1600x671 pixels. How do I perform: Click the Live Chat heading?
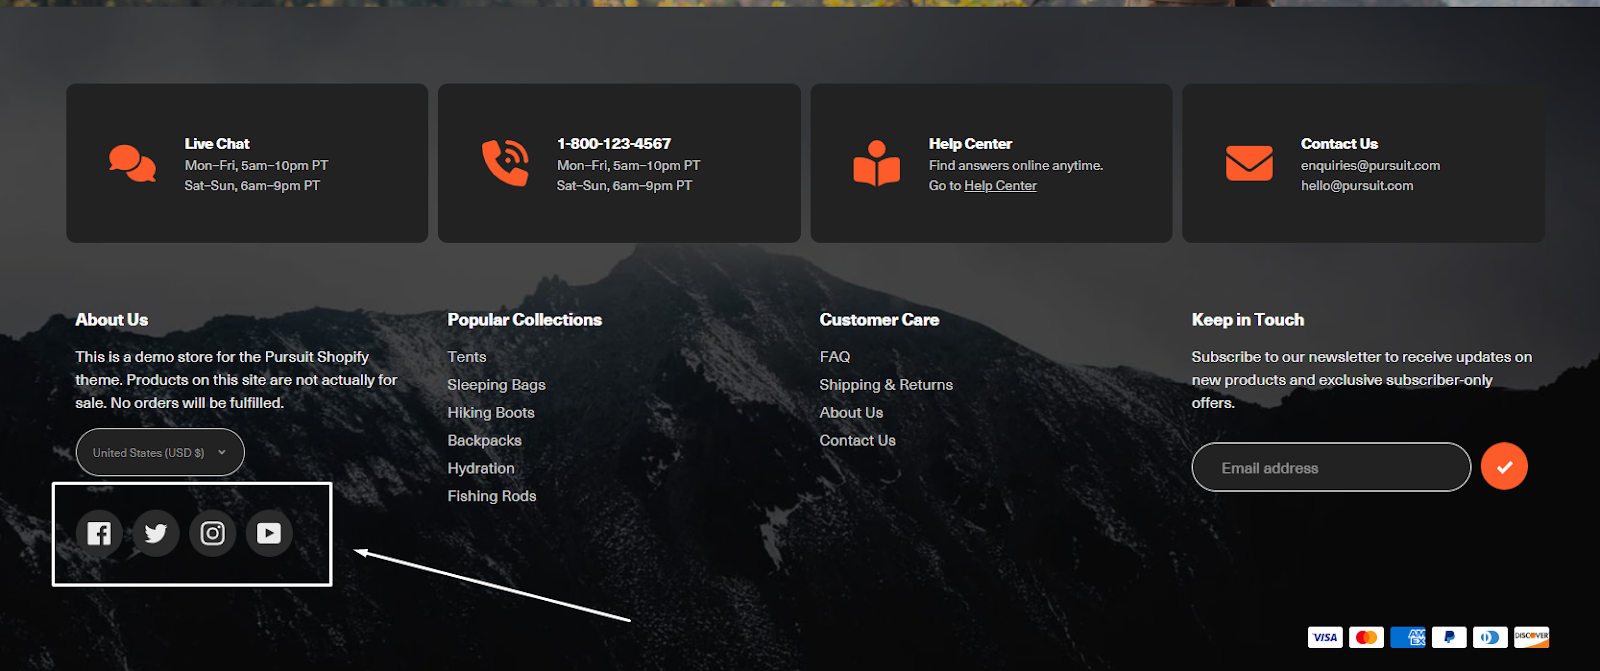click(217, 144)
